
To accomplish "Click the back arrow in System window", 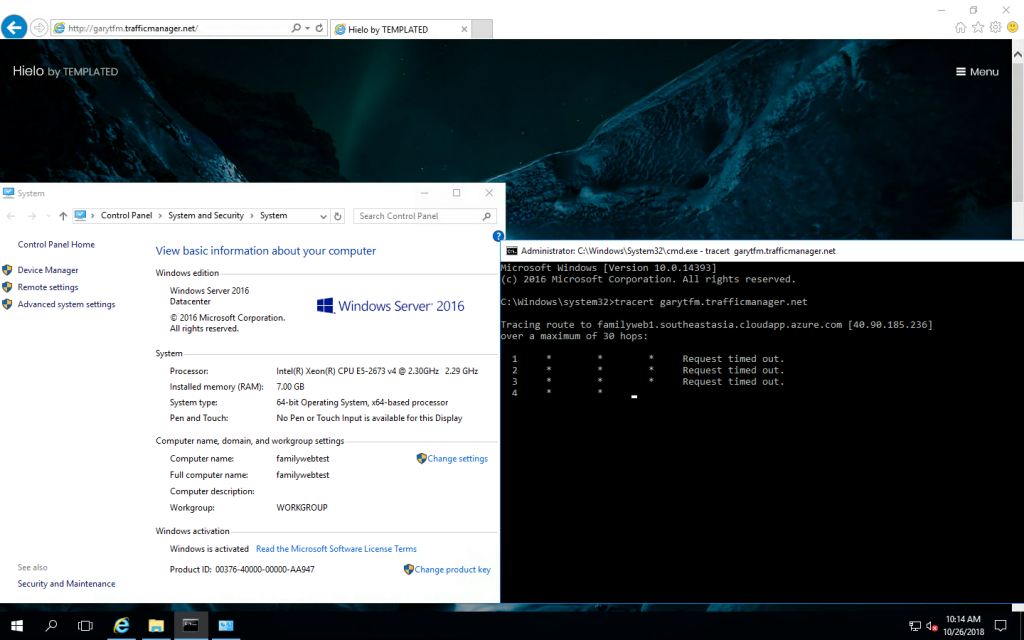I will pyautogui.click(x=11, y=216).
